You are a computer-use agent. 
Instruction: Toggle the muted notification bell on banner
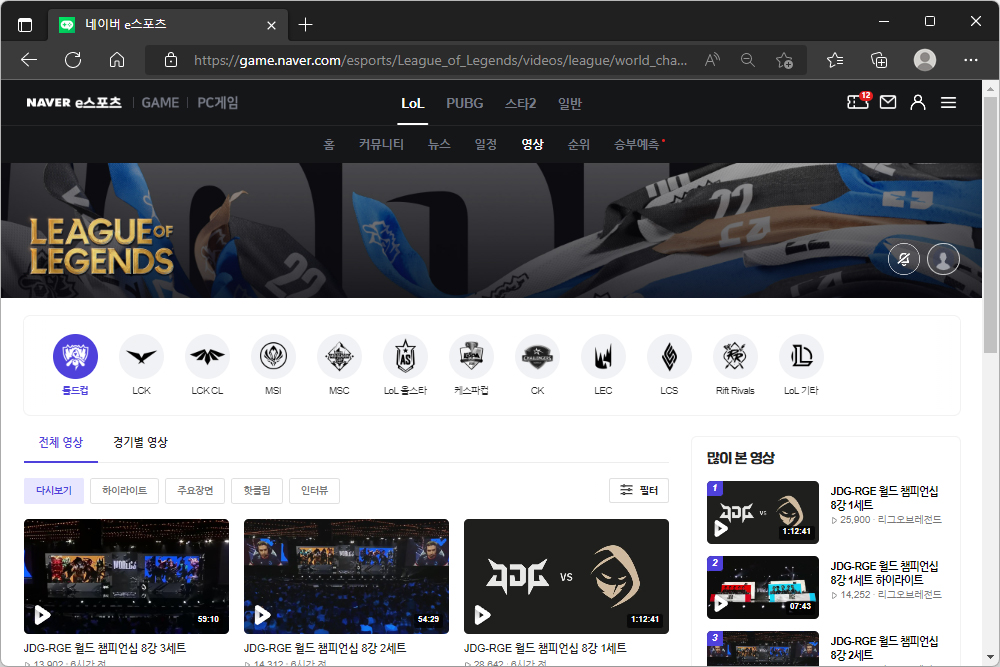904,259
